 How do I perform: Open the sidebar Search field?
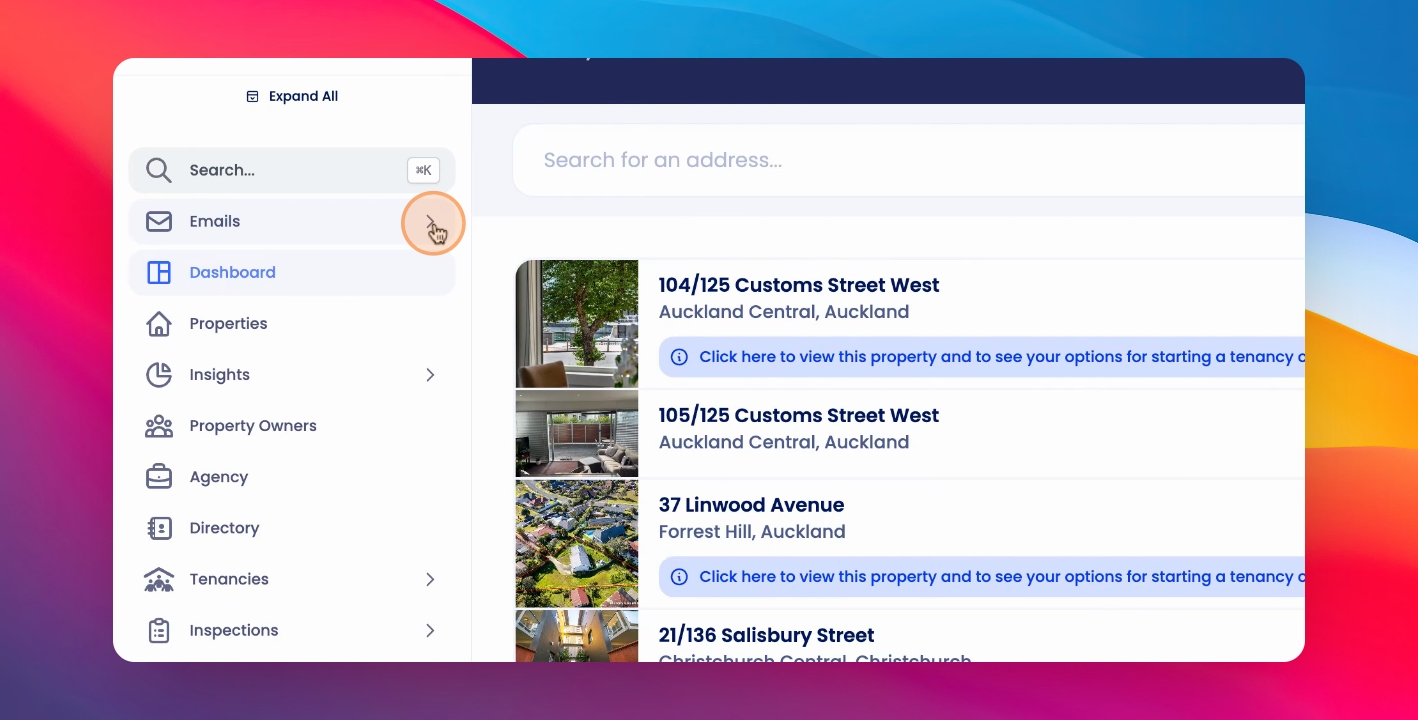click(x=292, y=170)
